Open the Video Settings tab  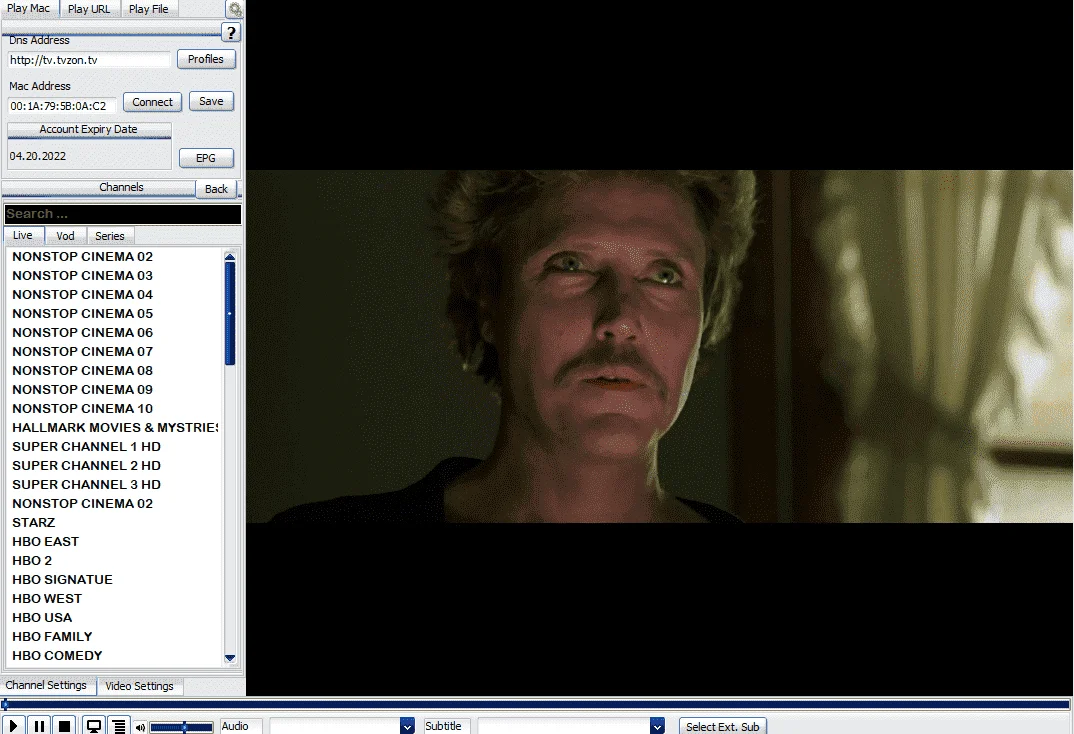click(139, 685)
